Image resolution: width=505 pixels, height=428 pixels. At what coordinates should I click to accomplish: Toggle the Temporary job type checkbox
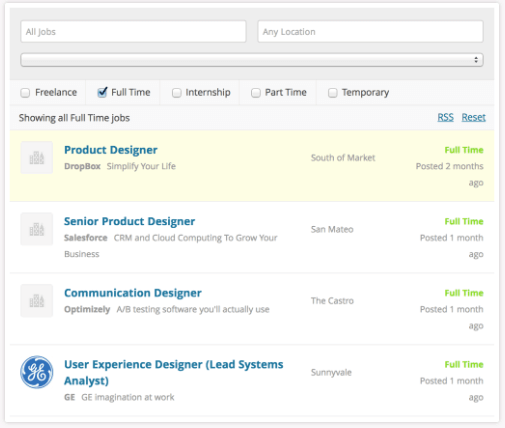pyautogui.click(x=333, y=93)
